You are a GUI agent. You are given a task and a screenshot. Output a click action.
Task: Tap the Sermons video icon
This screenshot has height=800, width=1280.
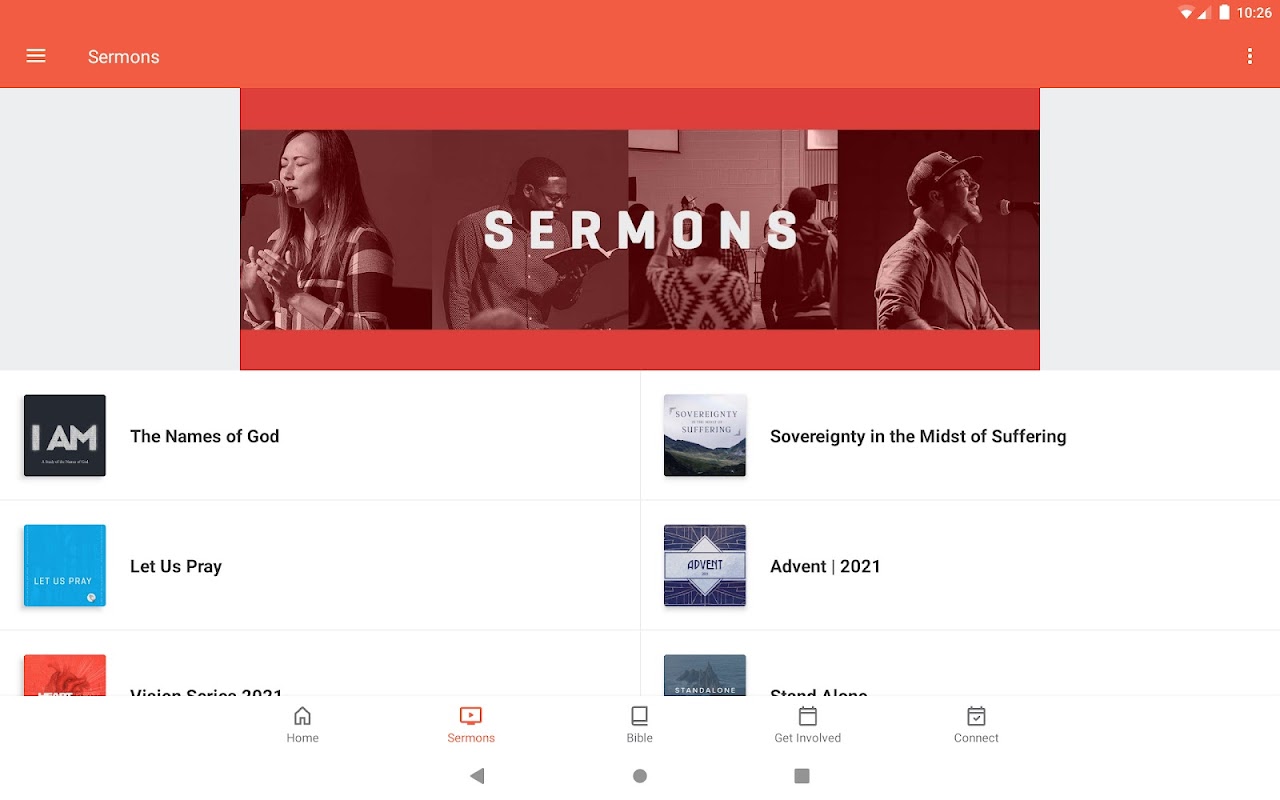click(x=471, y=716)
